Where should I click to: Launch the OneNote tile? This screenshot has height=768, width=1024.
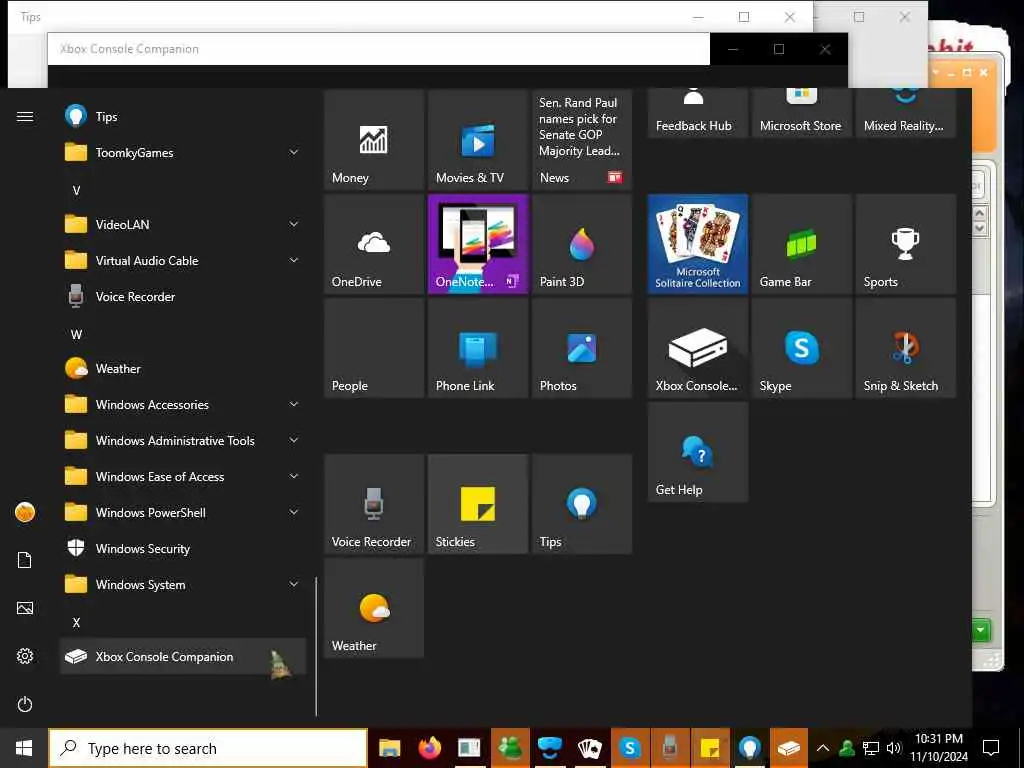(x=477, y=244)
